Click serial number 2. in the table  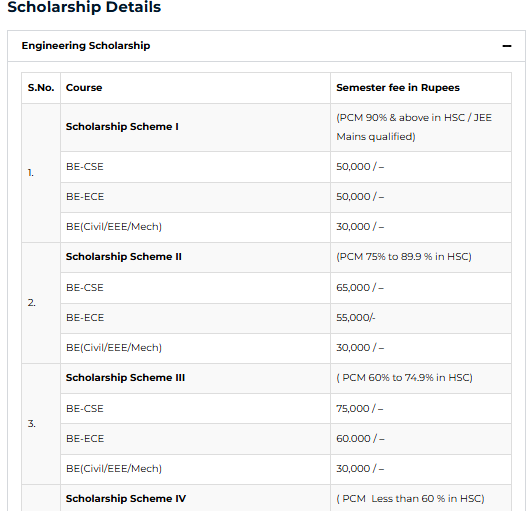pos(31,303)
